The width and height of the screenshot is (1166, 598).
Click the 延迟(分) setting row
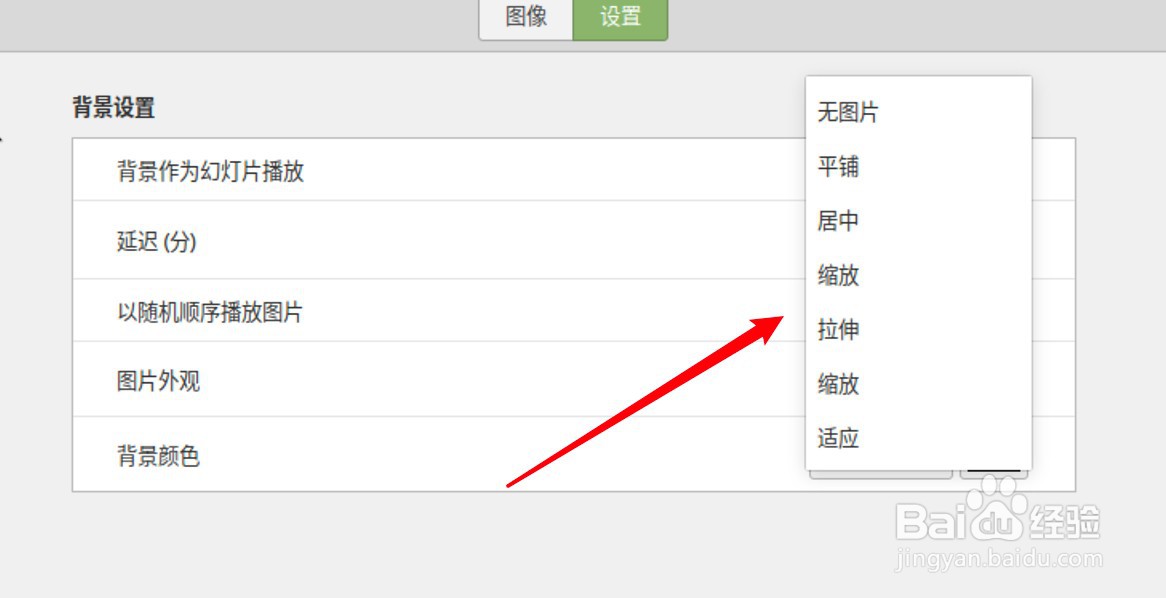[x=155, y=241]
